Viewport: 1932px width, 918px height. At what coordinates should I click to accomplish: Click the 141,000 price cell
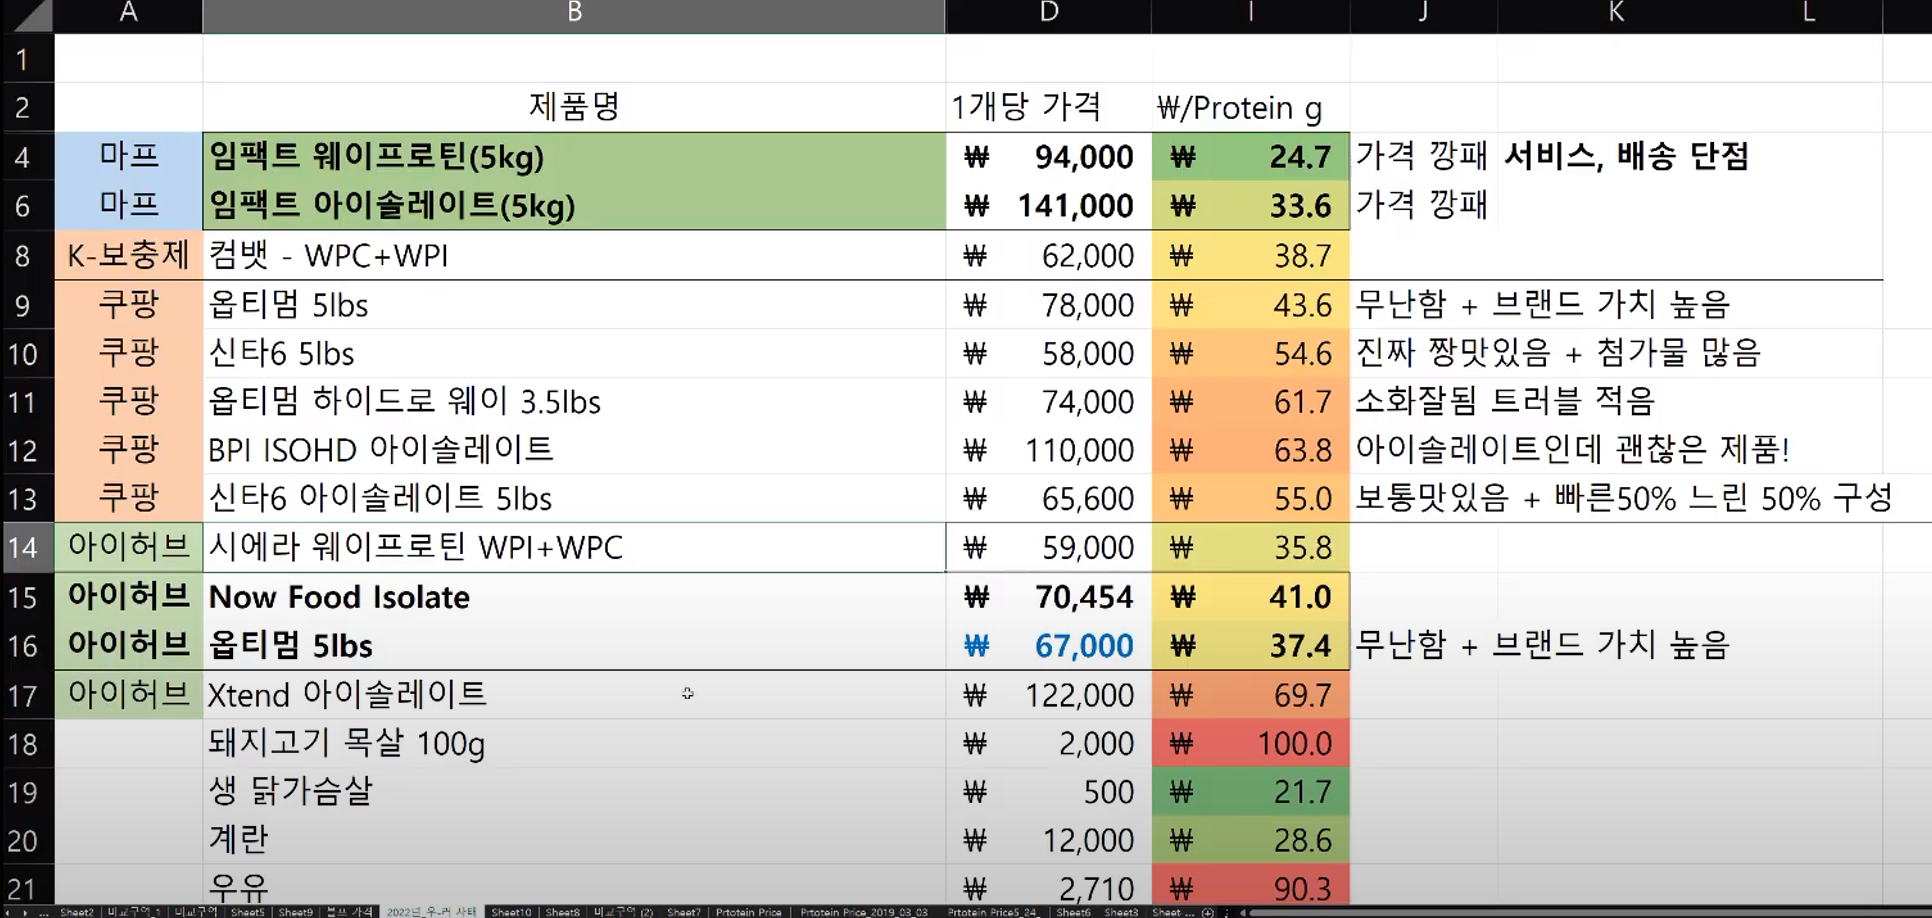1048,206
